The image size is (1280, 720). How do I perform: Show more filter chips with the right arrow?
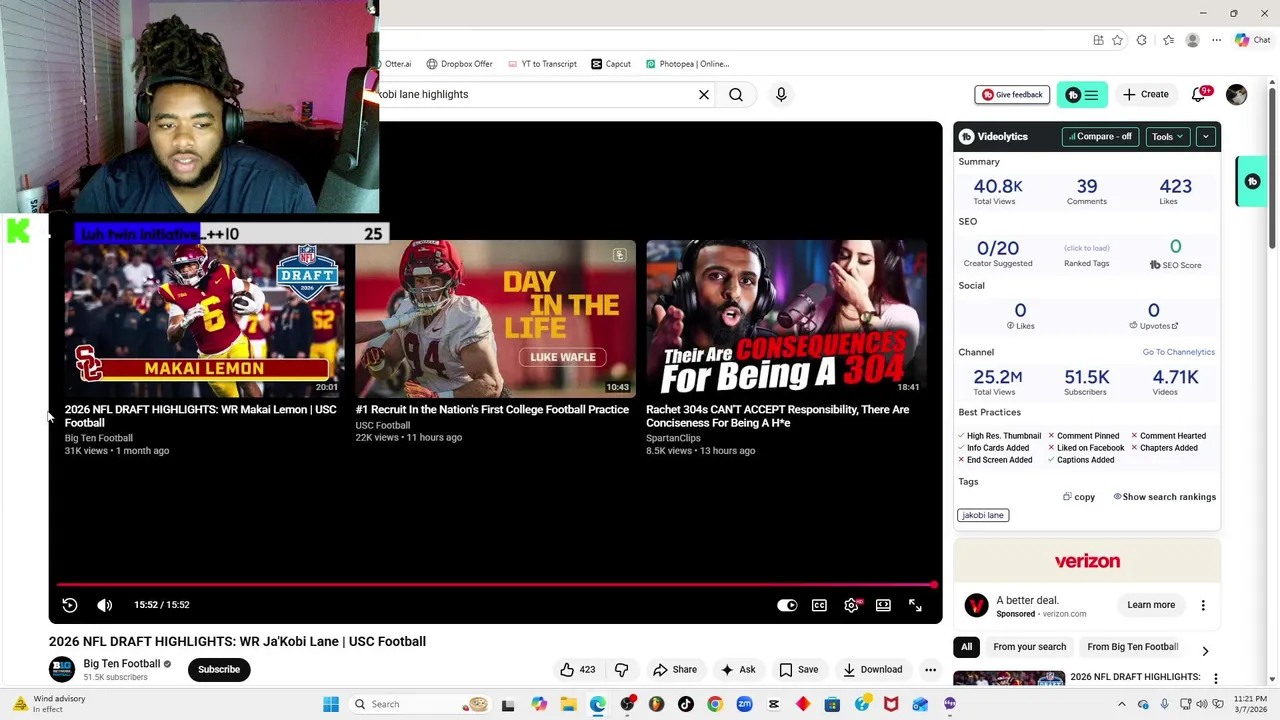point(1205,651)
